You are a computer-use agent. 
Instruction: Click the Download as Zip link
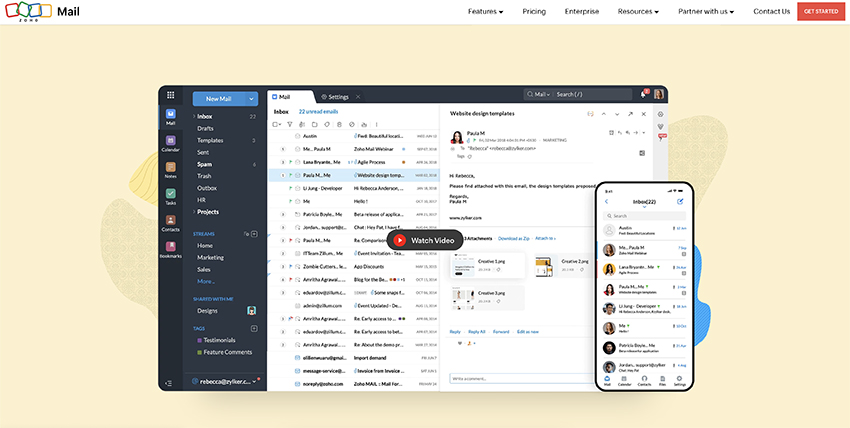513,238
